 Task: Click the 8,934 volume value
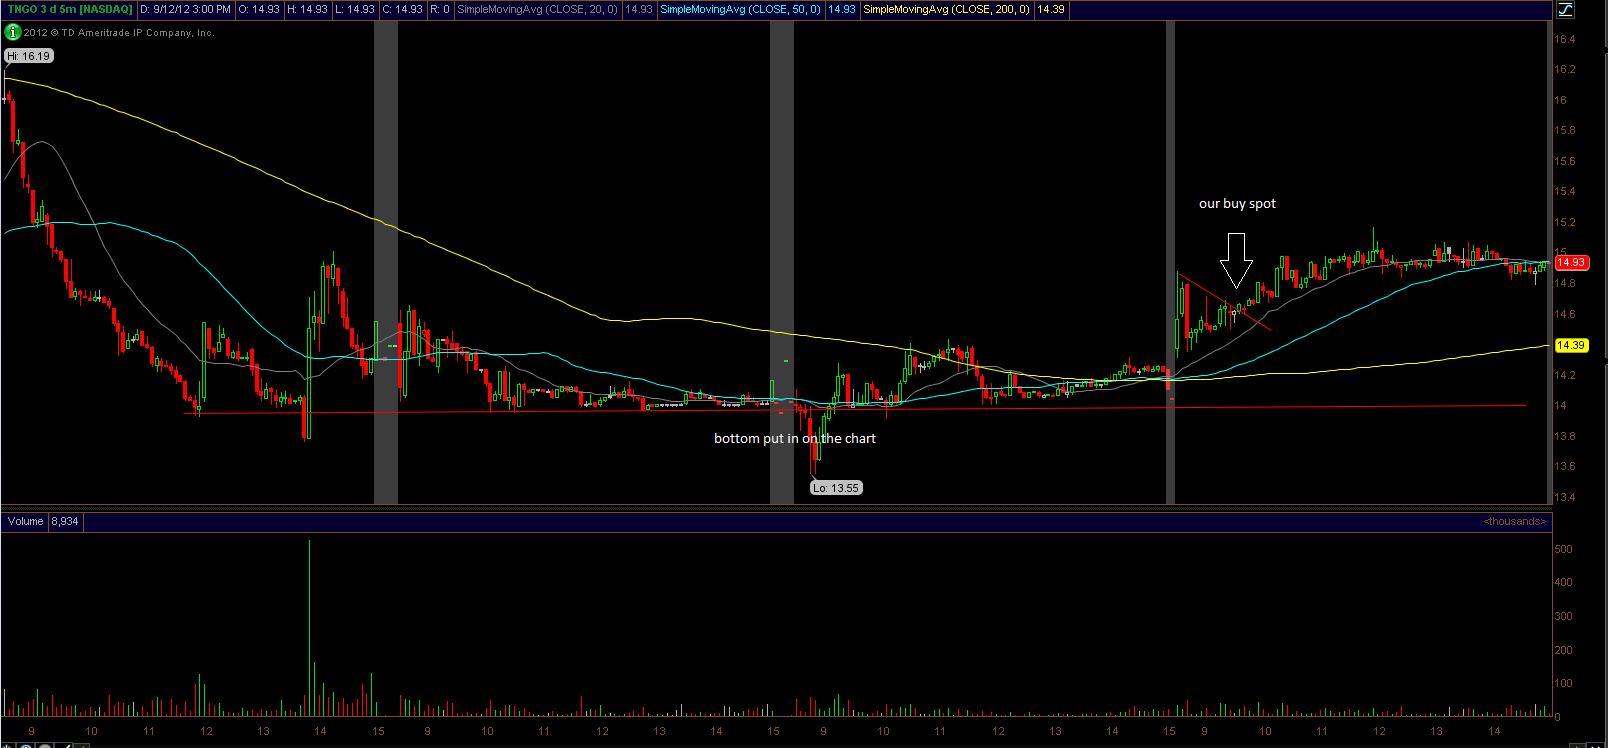(65, 521)
